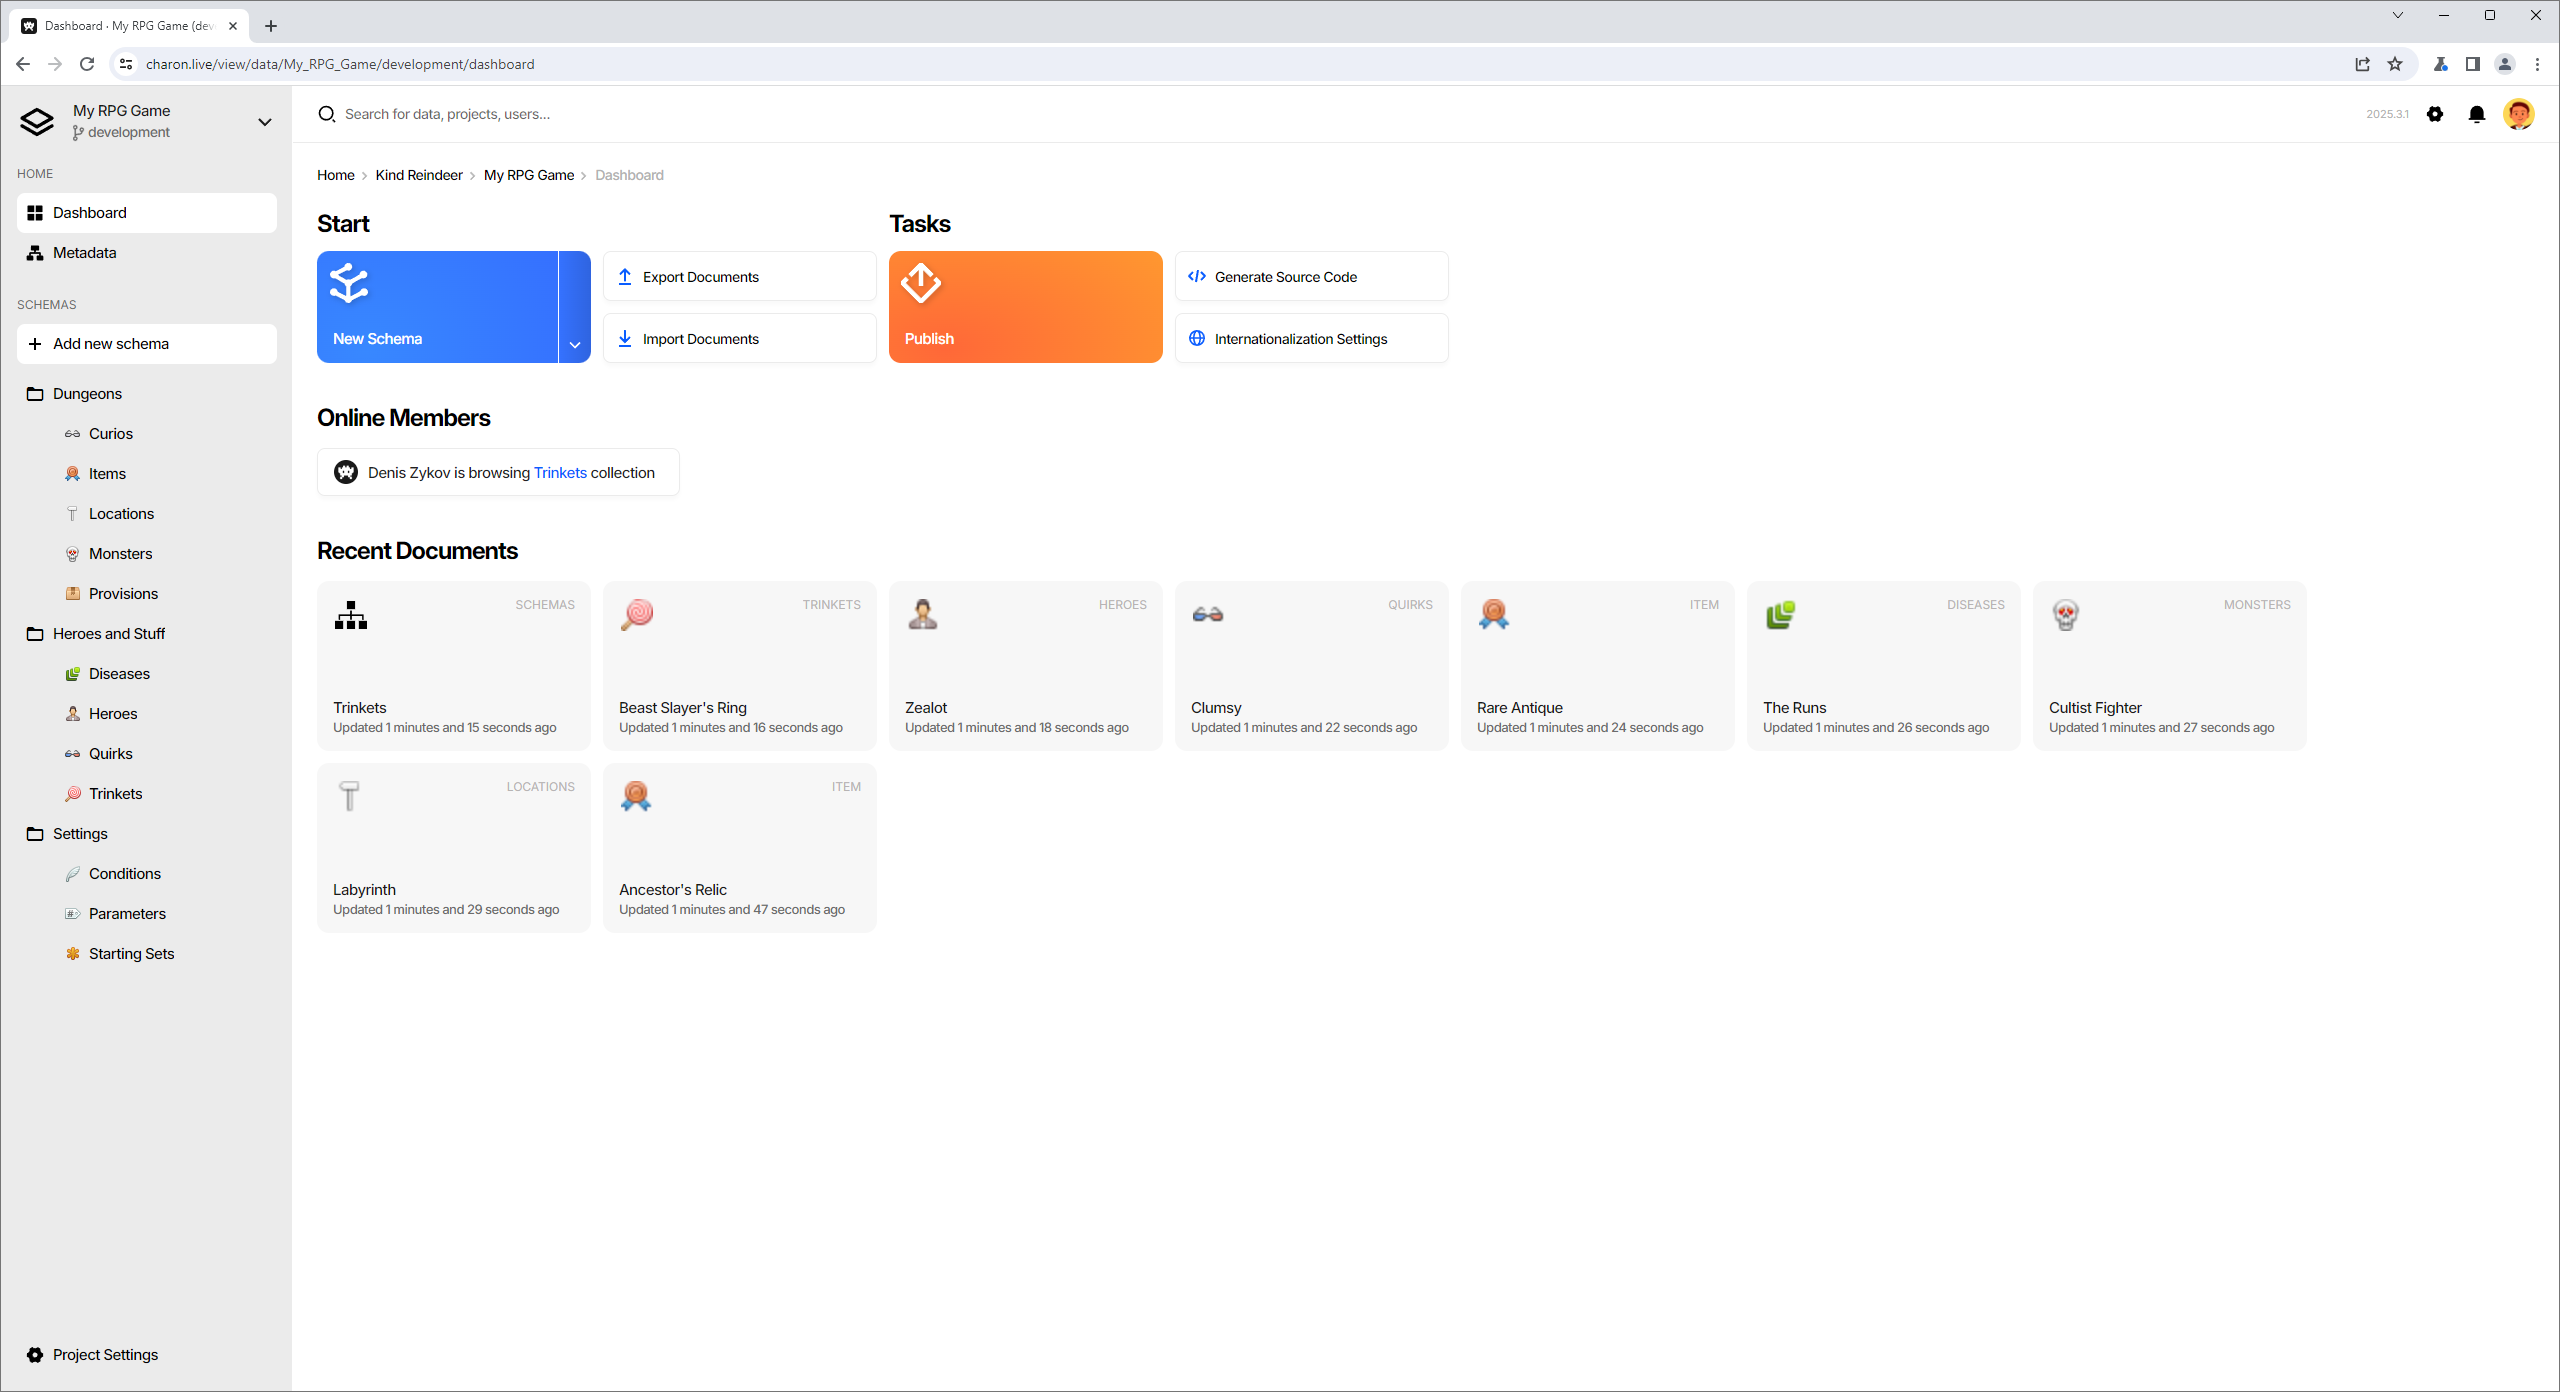Navigate to Kind Reindeer breadcrumb
This screenshot has height=1392, width=2560.
pyautogui.click(x=418, y=175)
